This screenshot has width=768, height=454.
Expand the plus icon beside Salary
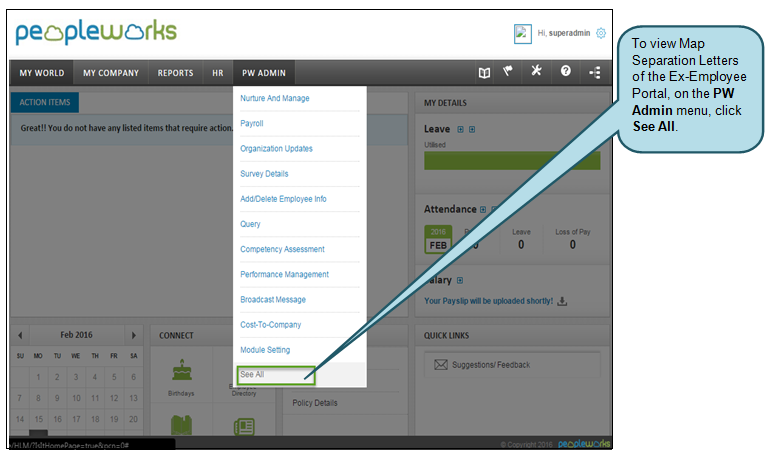[460, 281]
